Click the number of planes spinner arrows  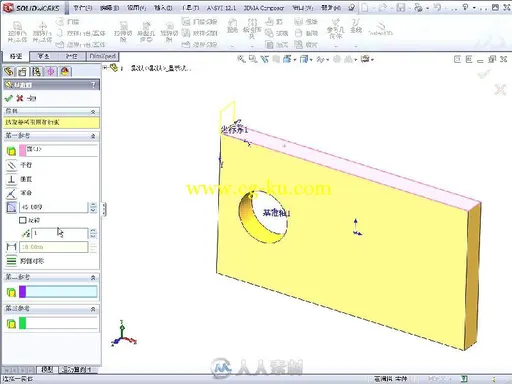click(x=93, y=233)
